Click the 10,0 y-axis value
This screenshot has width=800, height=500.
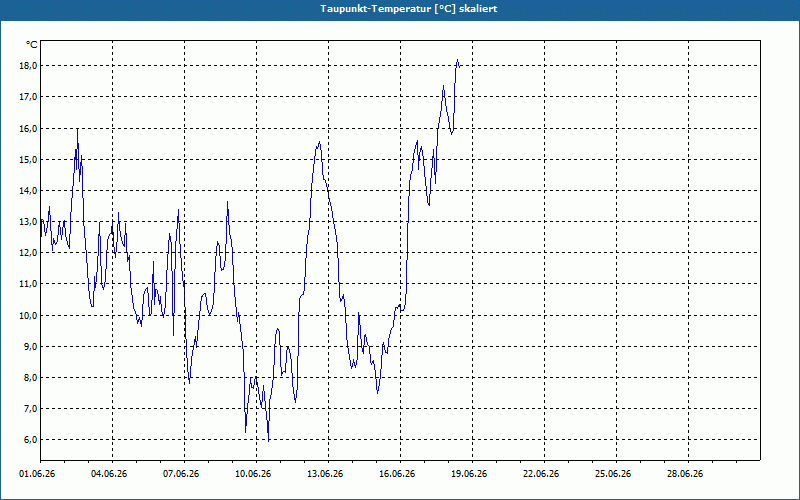(x=28, y=315)
